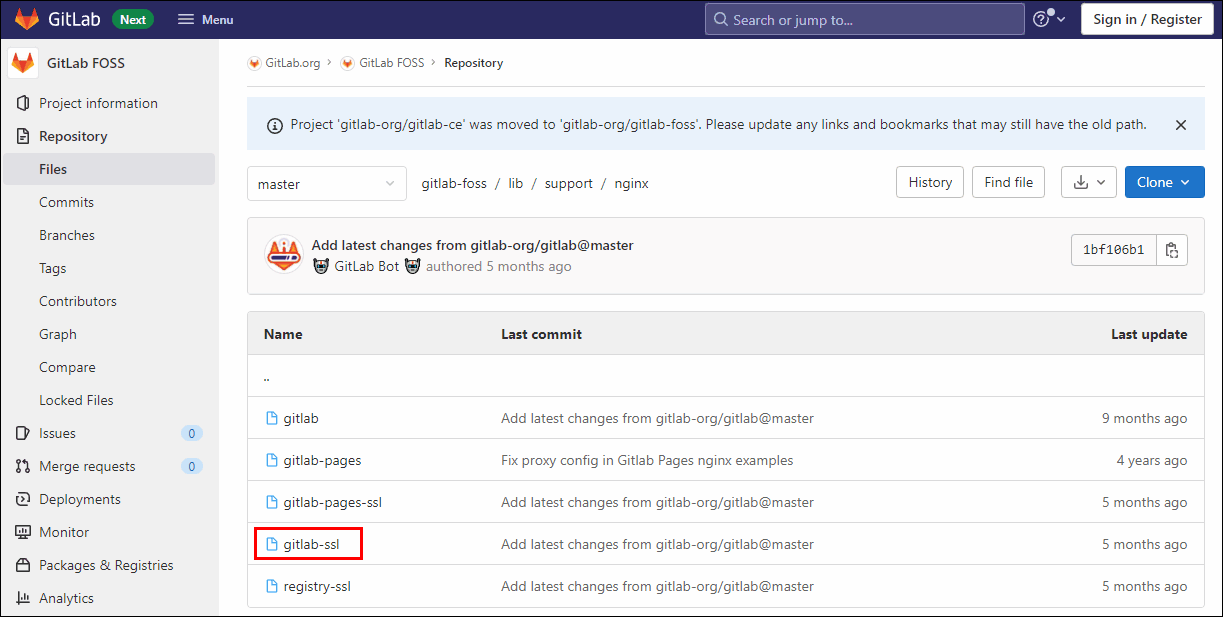Screen dimensions: 1223x617
Task: Click the Issues sidebar icon
Action: click(x=23, y=433)
